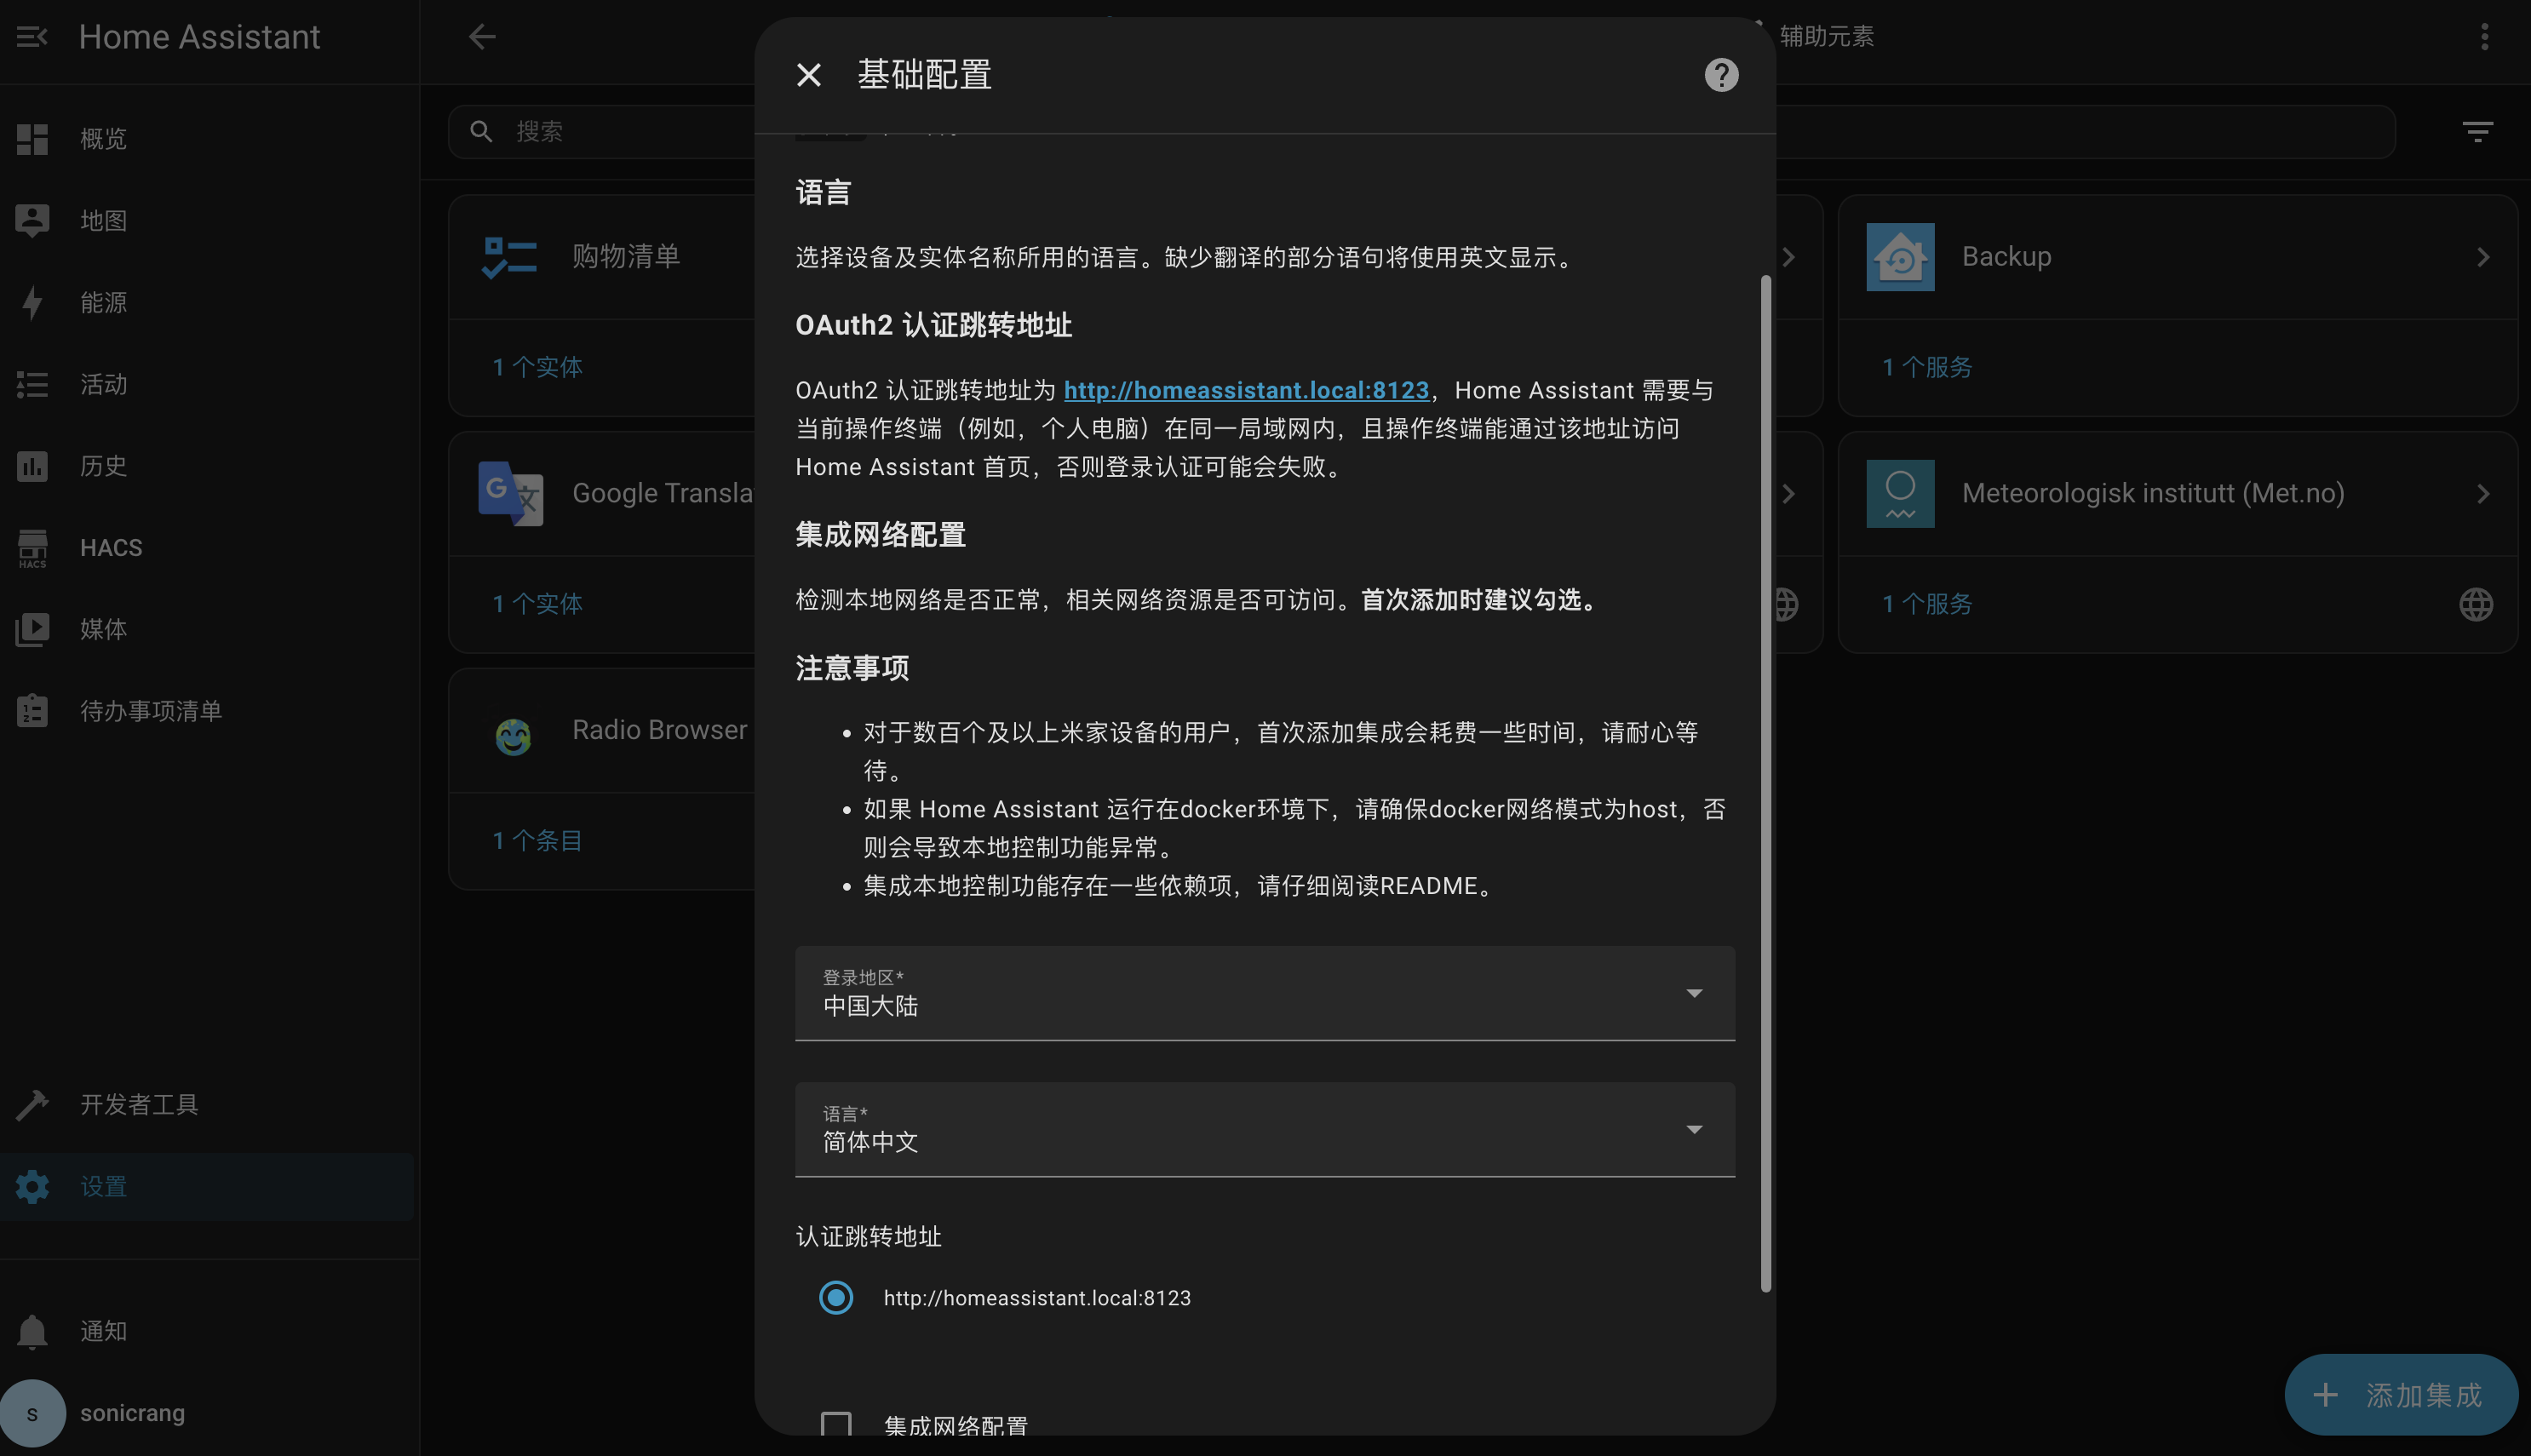Select the homeassistant.local:8123 radio option
This screenshot has width=2531, height=1456.
(x=836, y=1297)
